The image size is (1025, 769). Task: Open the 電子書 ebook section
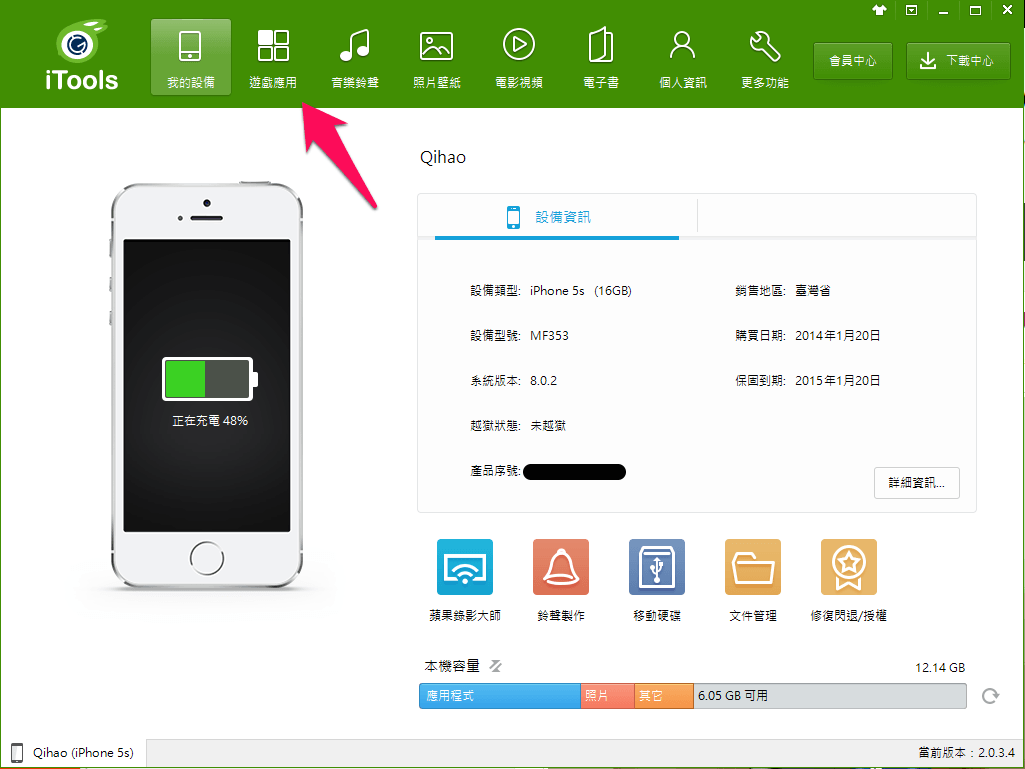click(x=601, y=58)
